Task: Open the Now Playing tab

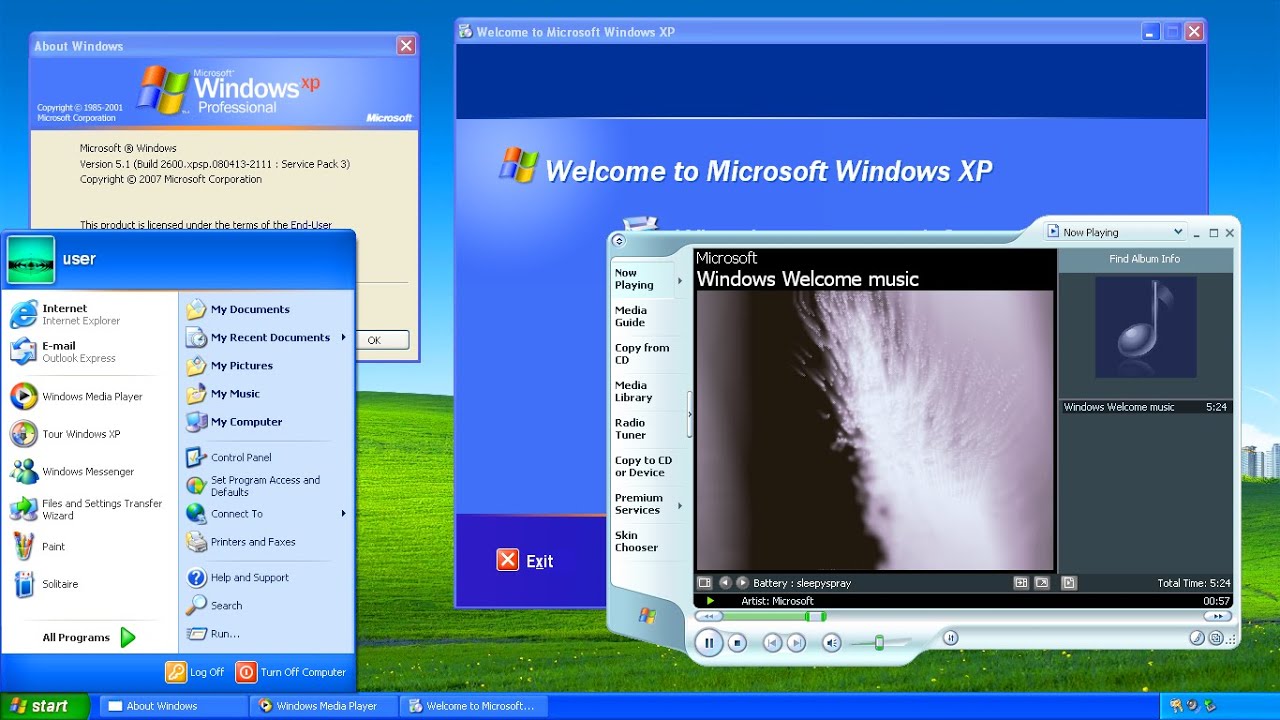Action: click(642, 279)
